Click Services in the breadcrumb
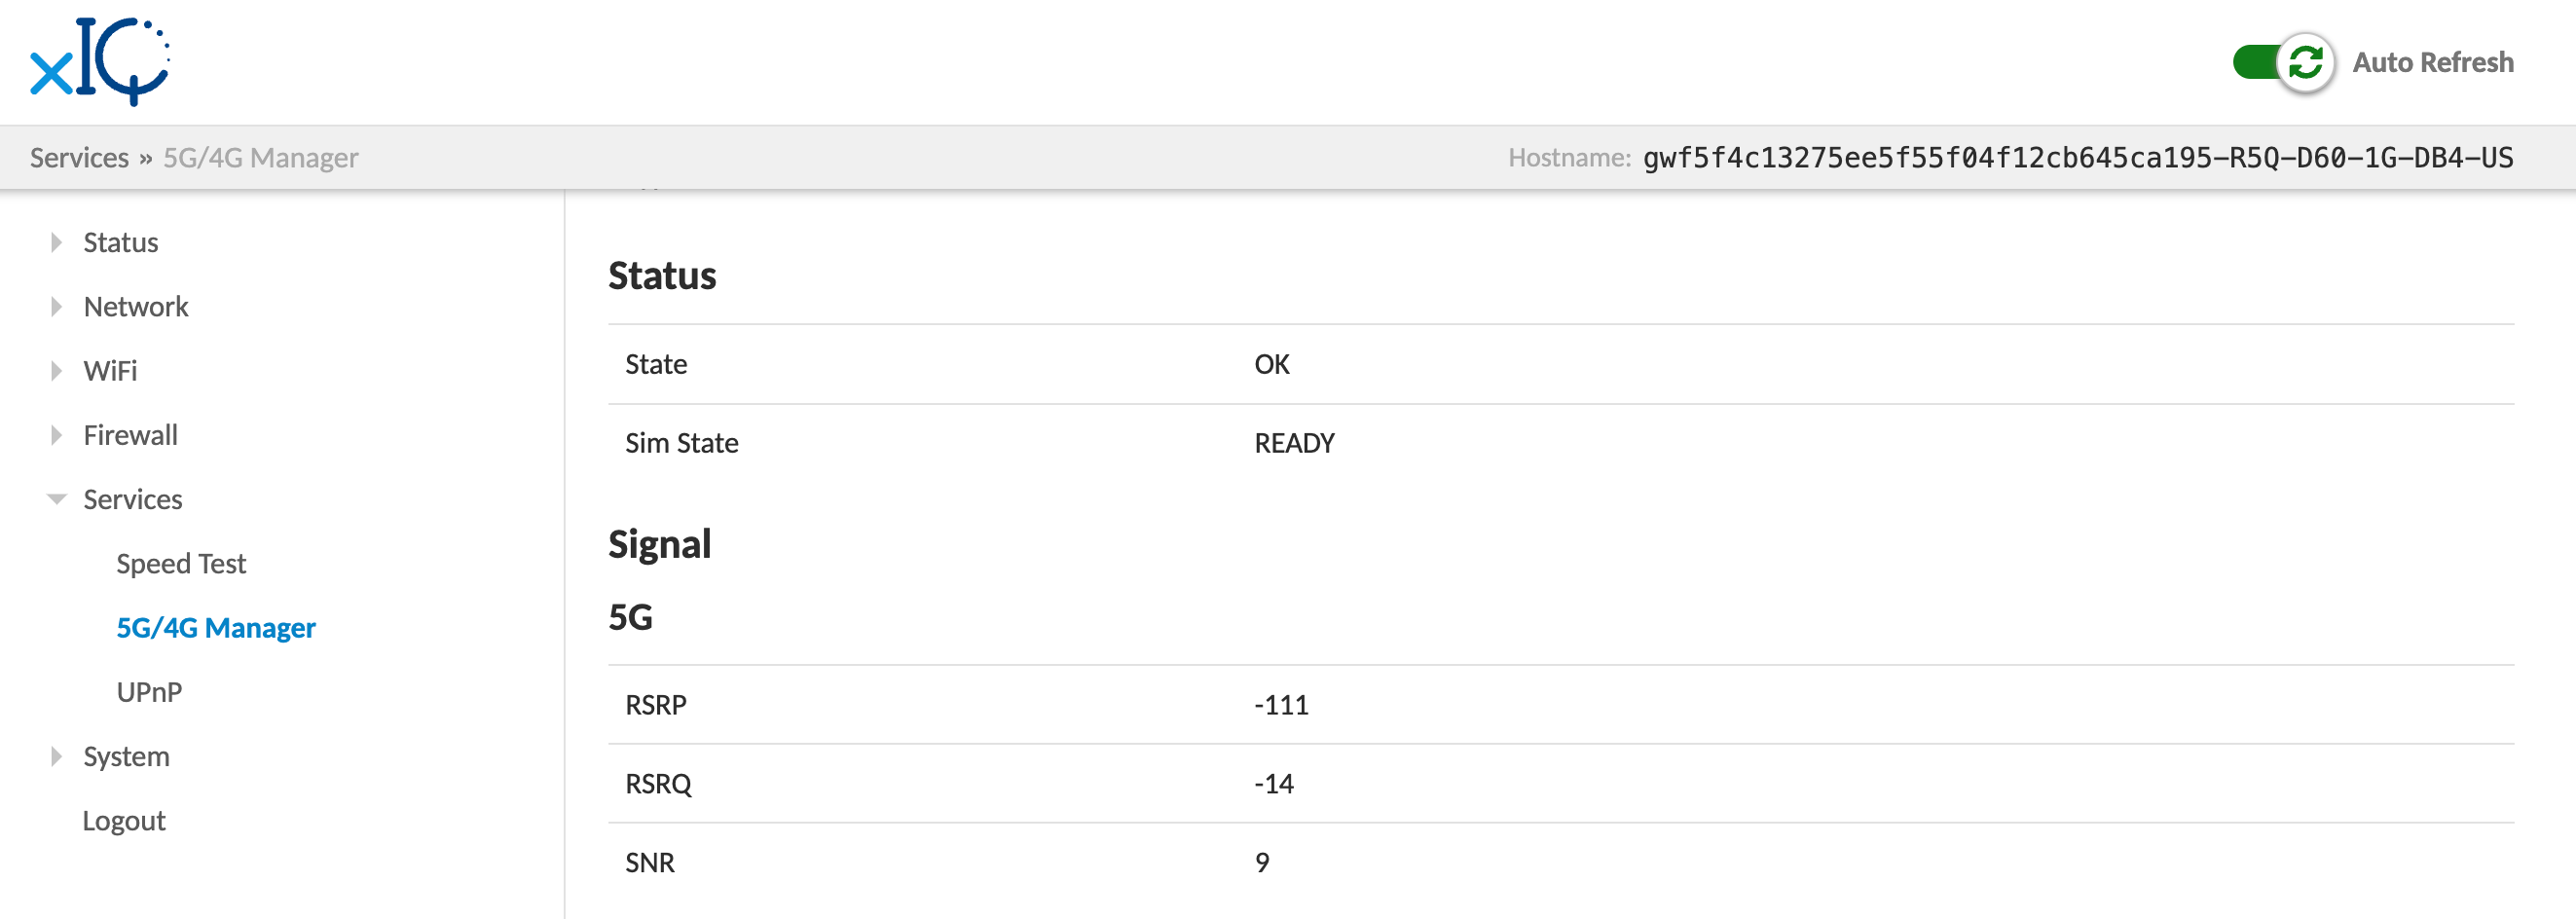Image resolution: width=2576 pixels, height=919 pixels. (x=79, y=158)
